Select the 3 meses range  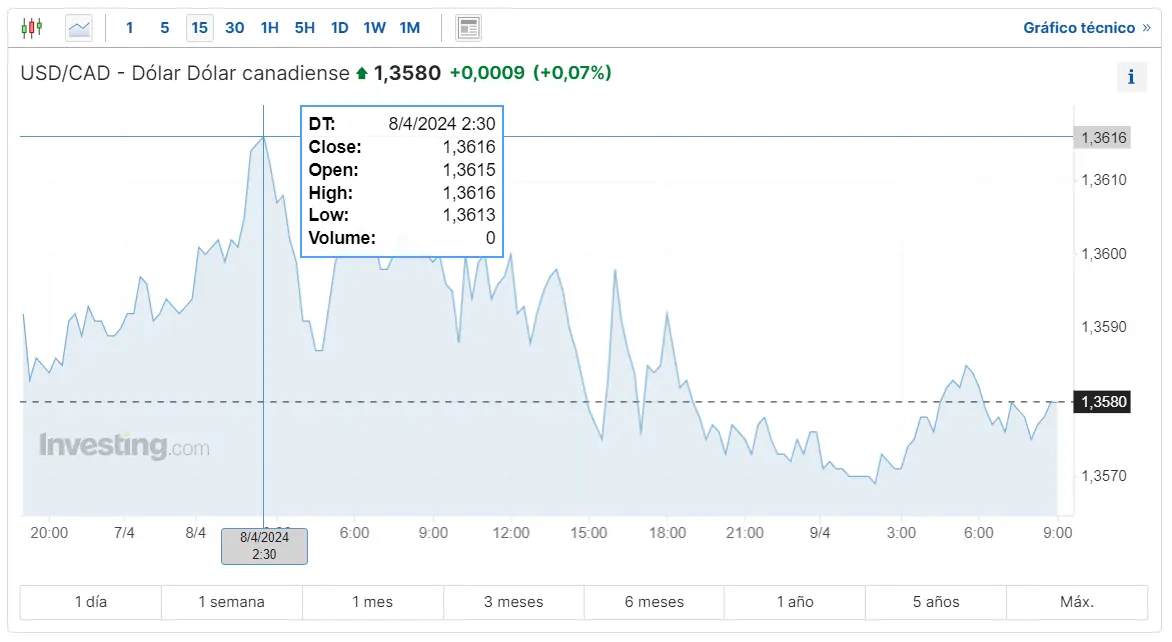[513, 602]
